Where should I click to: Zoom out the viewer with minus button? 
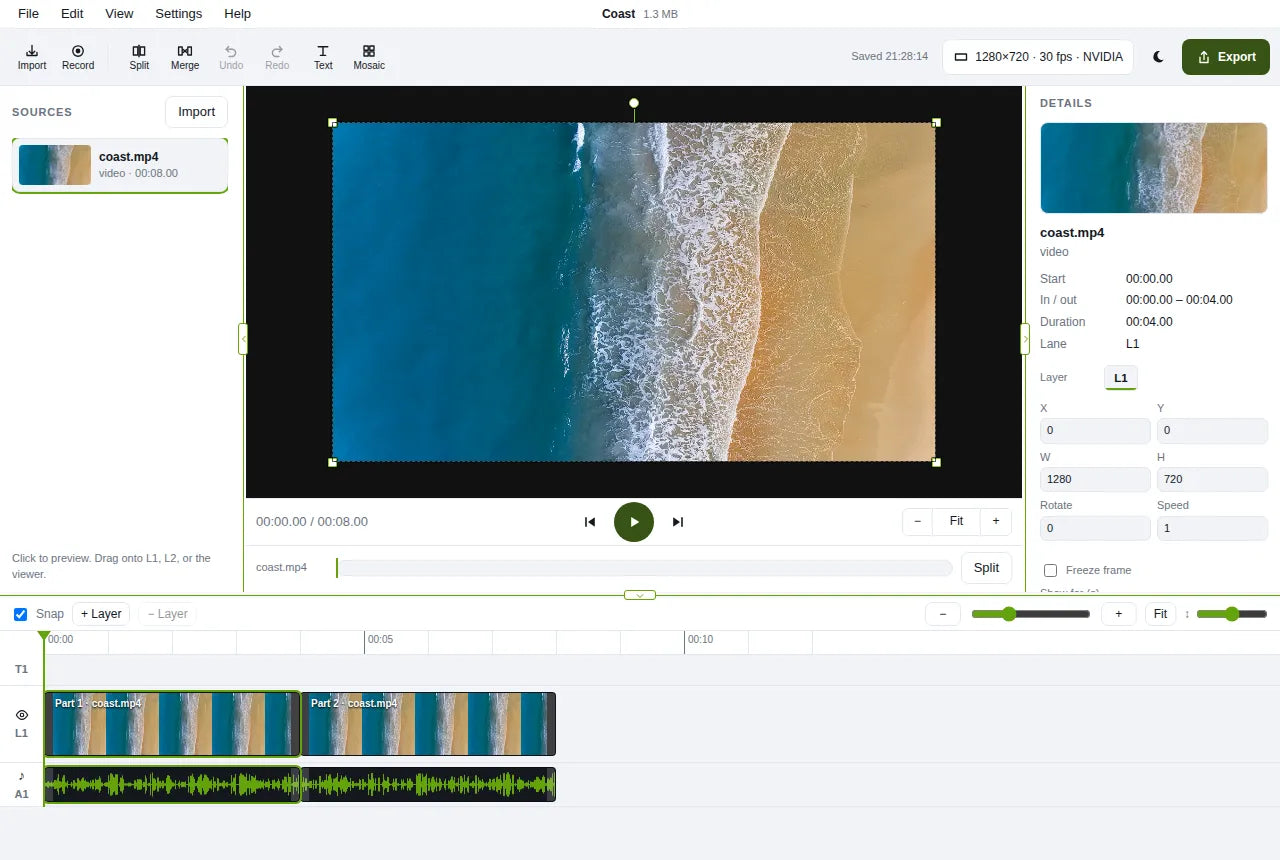917,521
